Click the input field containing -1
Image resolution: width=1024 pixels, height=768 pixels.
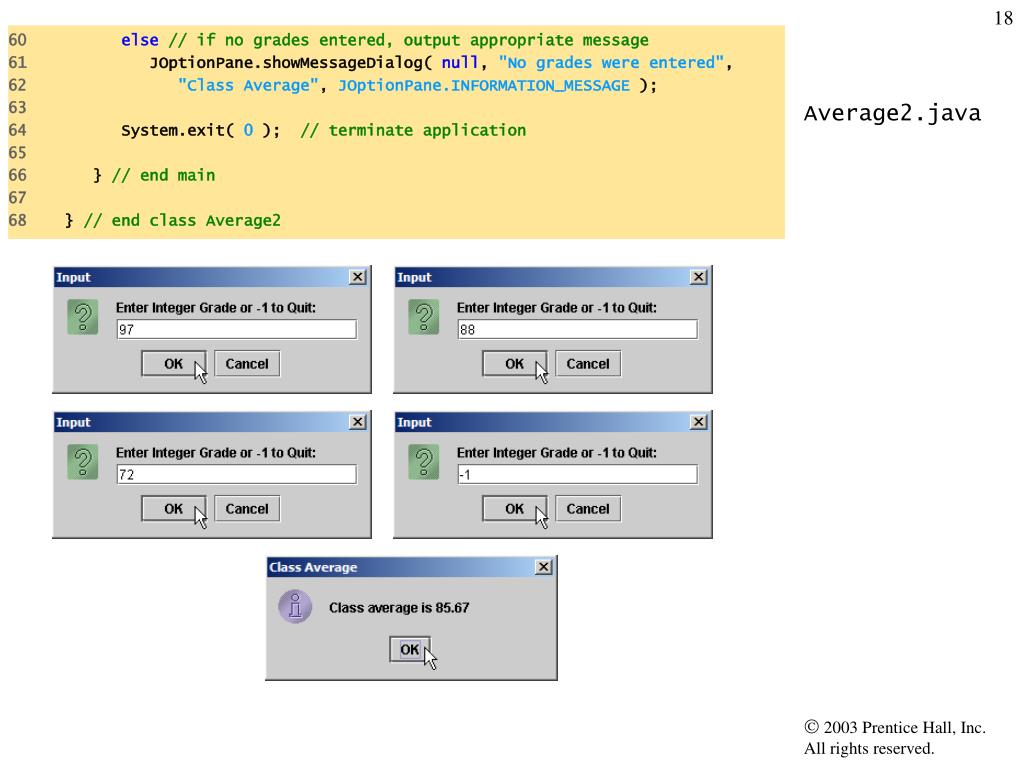(577, 474)
